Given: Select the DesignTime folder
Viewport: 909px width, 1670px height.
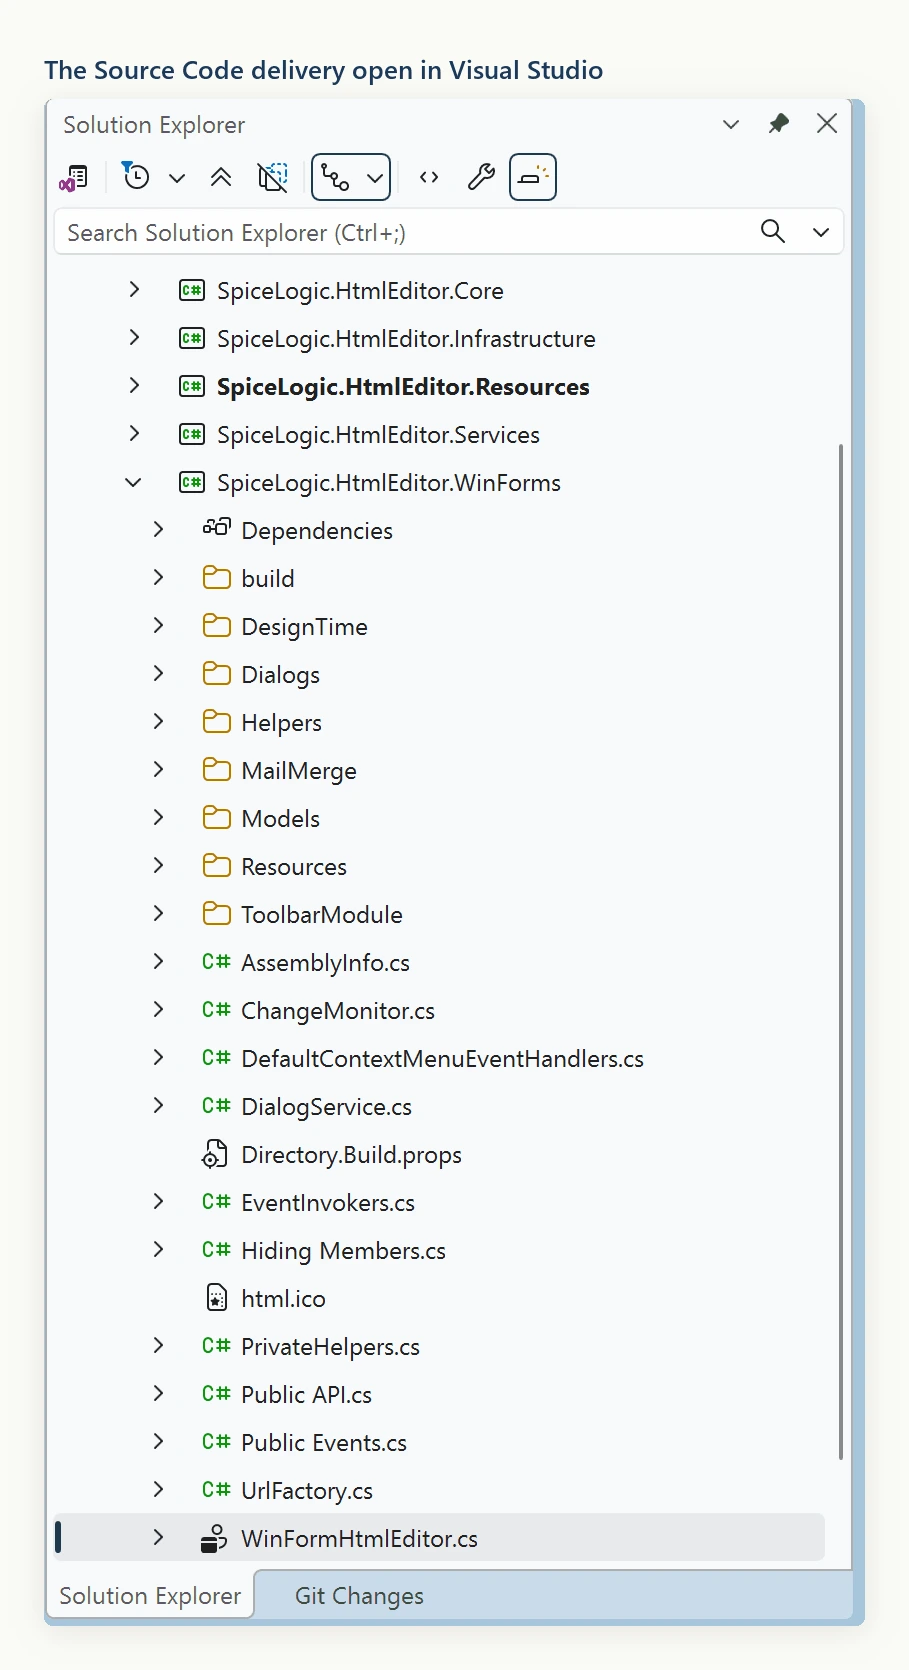Looking at the screenshot, I should coord(305,627).
